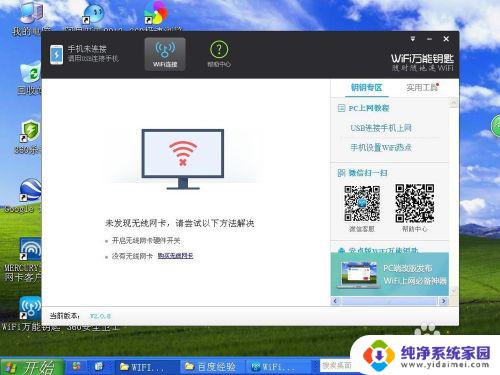Image resolution: width=500 pixels, height=375 pixels.
Task: Switch to the 实用工具 tab
Action: tap(422, 88)
